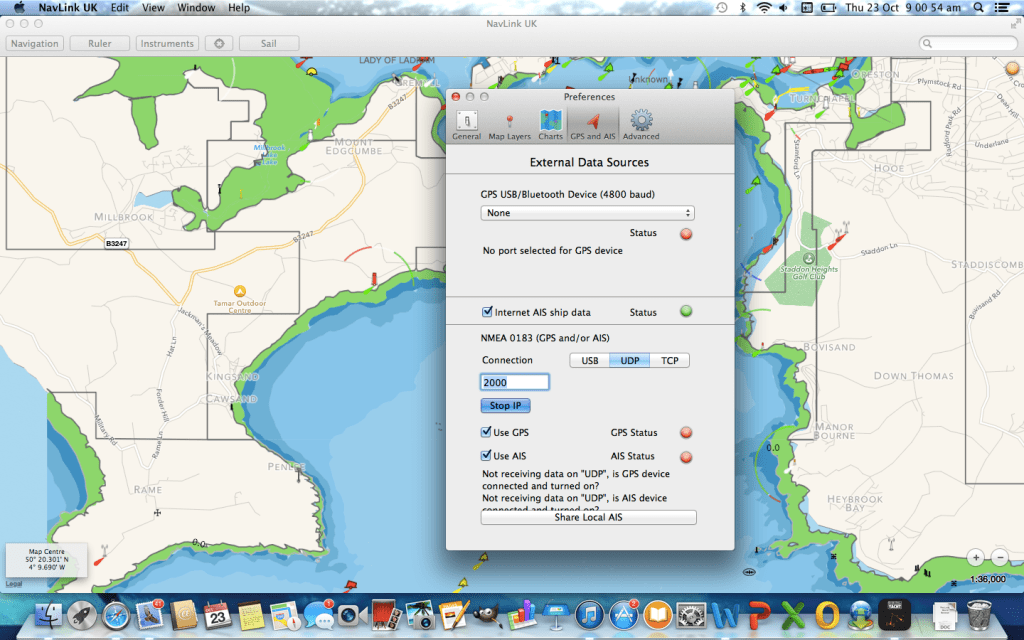Image resolution: width=1024 pixels, height=640 pixels.
Task: Open the Advanced gear preferences pane
Action: coord(641,124)
